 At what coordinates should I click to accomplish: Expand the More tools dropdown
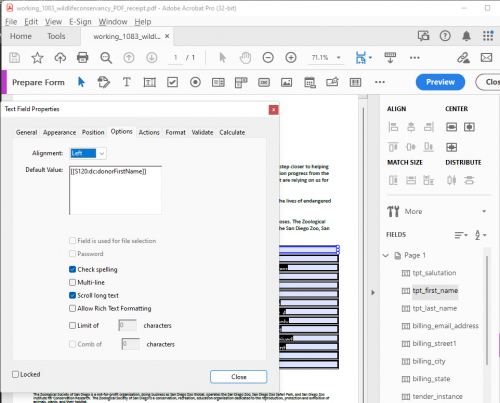484,211
